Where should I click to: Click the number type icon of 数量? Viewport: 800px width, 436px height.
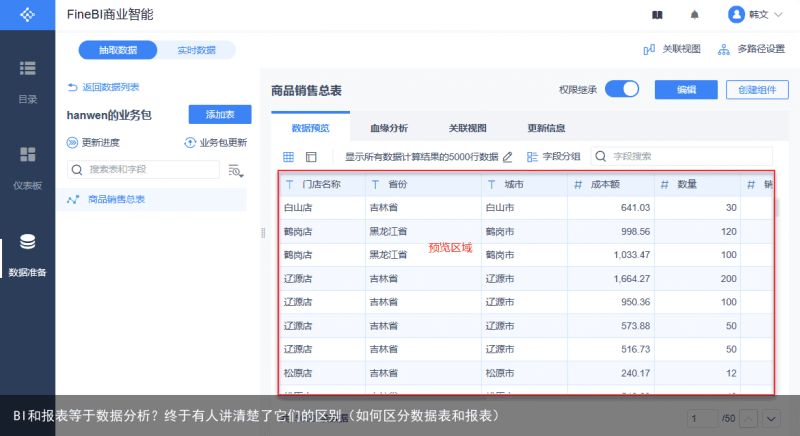click(664, 185)
